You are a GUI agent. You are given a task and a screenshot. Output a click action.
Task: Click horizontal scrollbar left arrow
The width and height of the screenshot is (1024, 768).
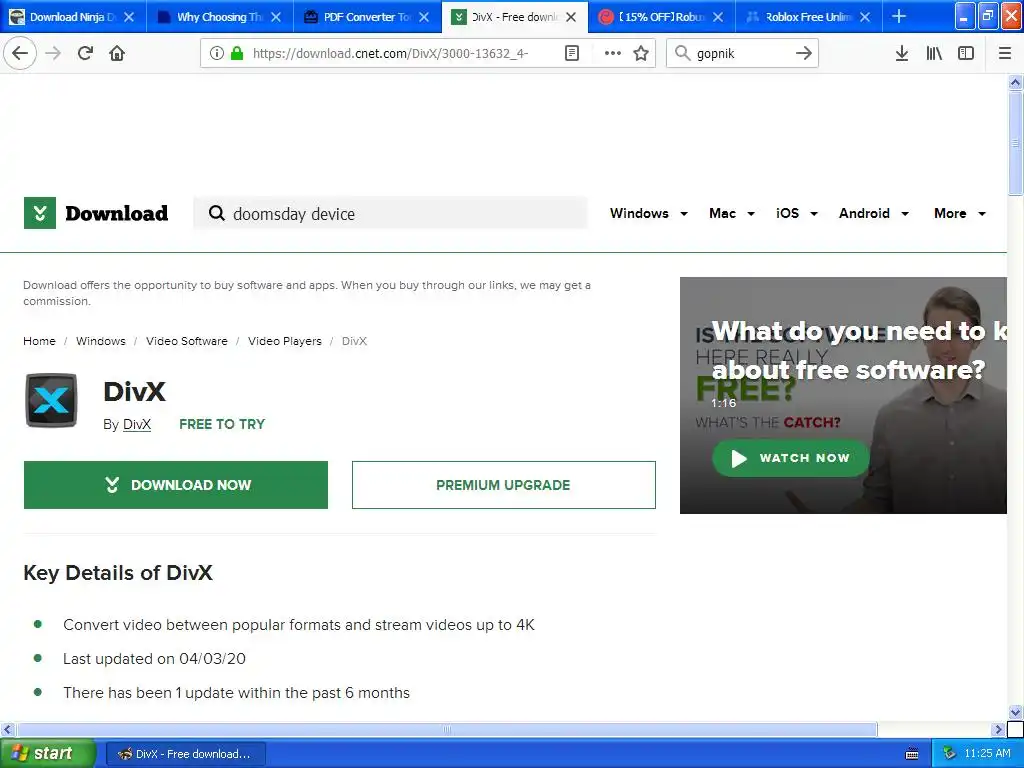click(7, 729)
